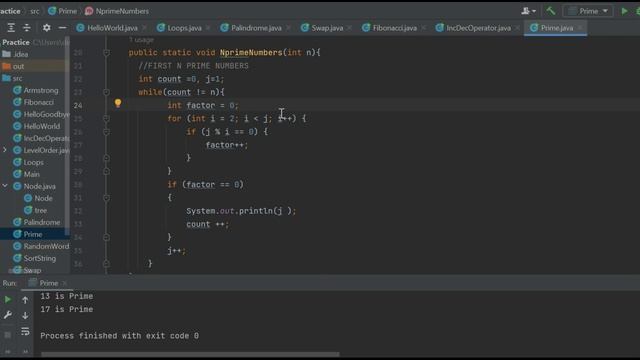640x360 pixels.
Task: Close the Palindrome.java tab
Action: [x=289, y=28]
